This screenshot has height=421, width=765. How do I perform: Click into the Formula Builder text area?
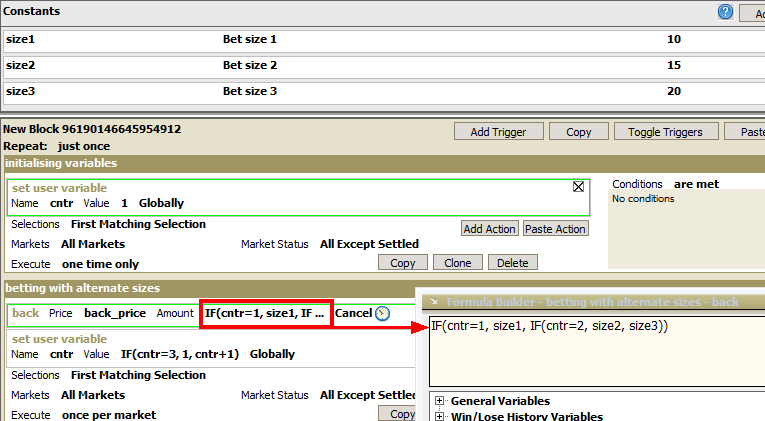tap(597, 351)
